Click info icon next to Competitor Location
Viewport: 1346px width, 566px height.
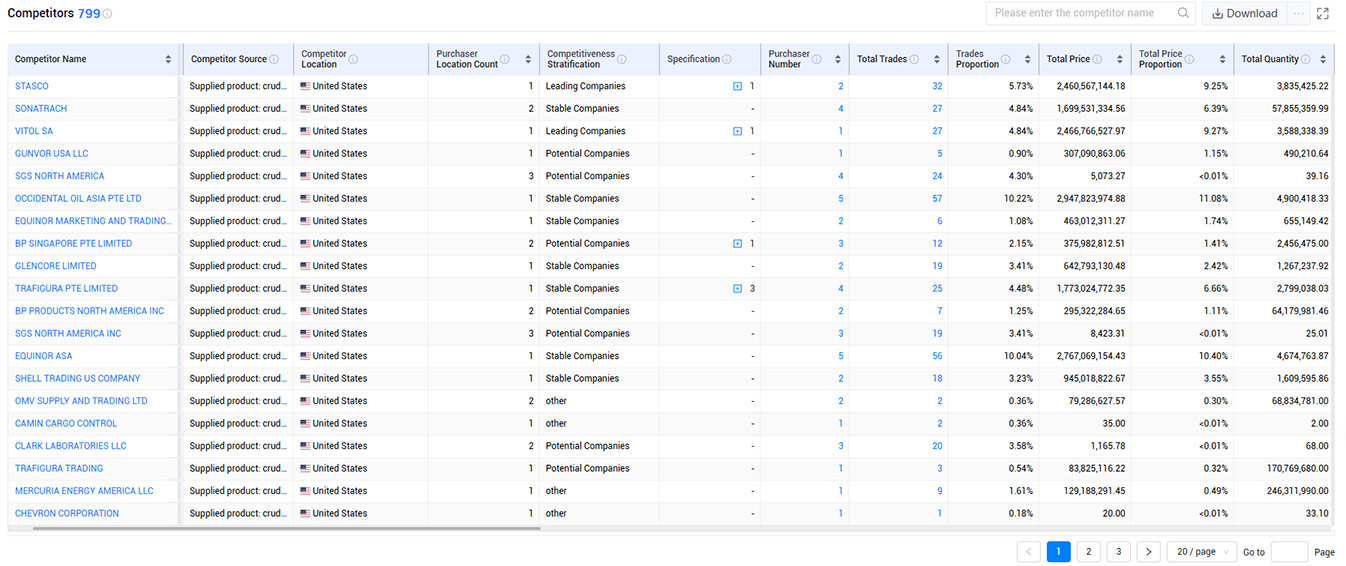point(353,59)
